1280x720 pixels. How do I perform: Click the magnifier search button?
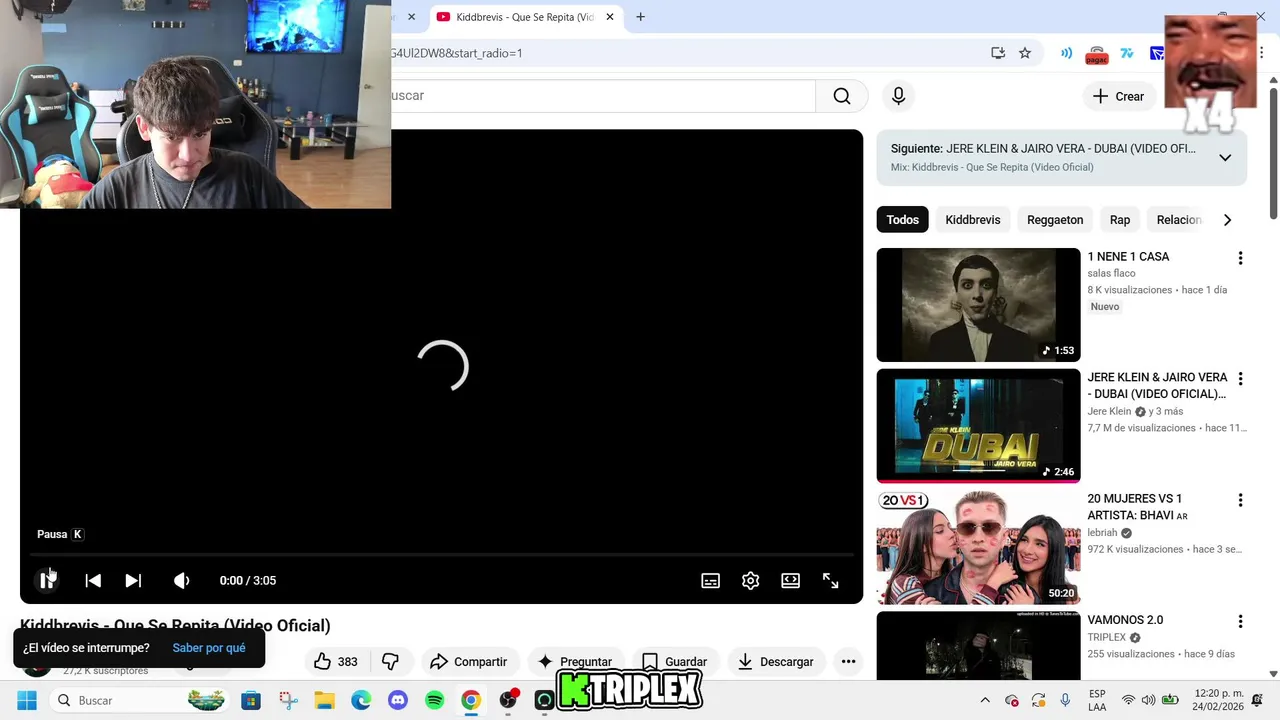[x=842, y=96]
